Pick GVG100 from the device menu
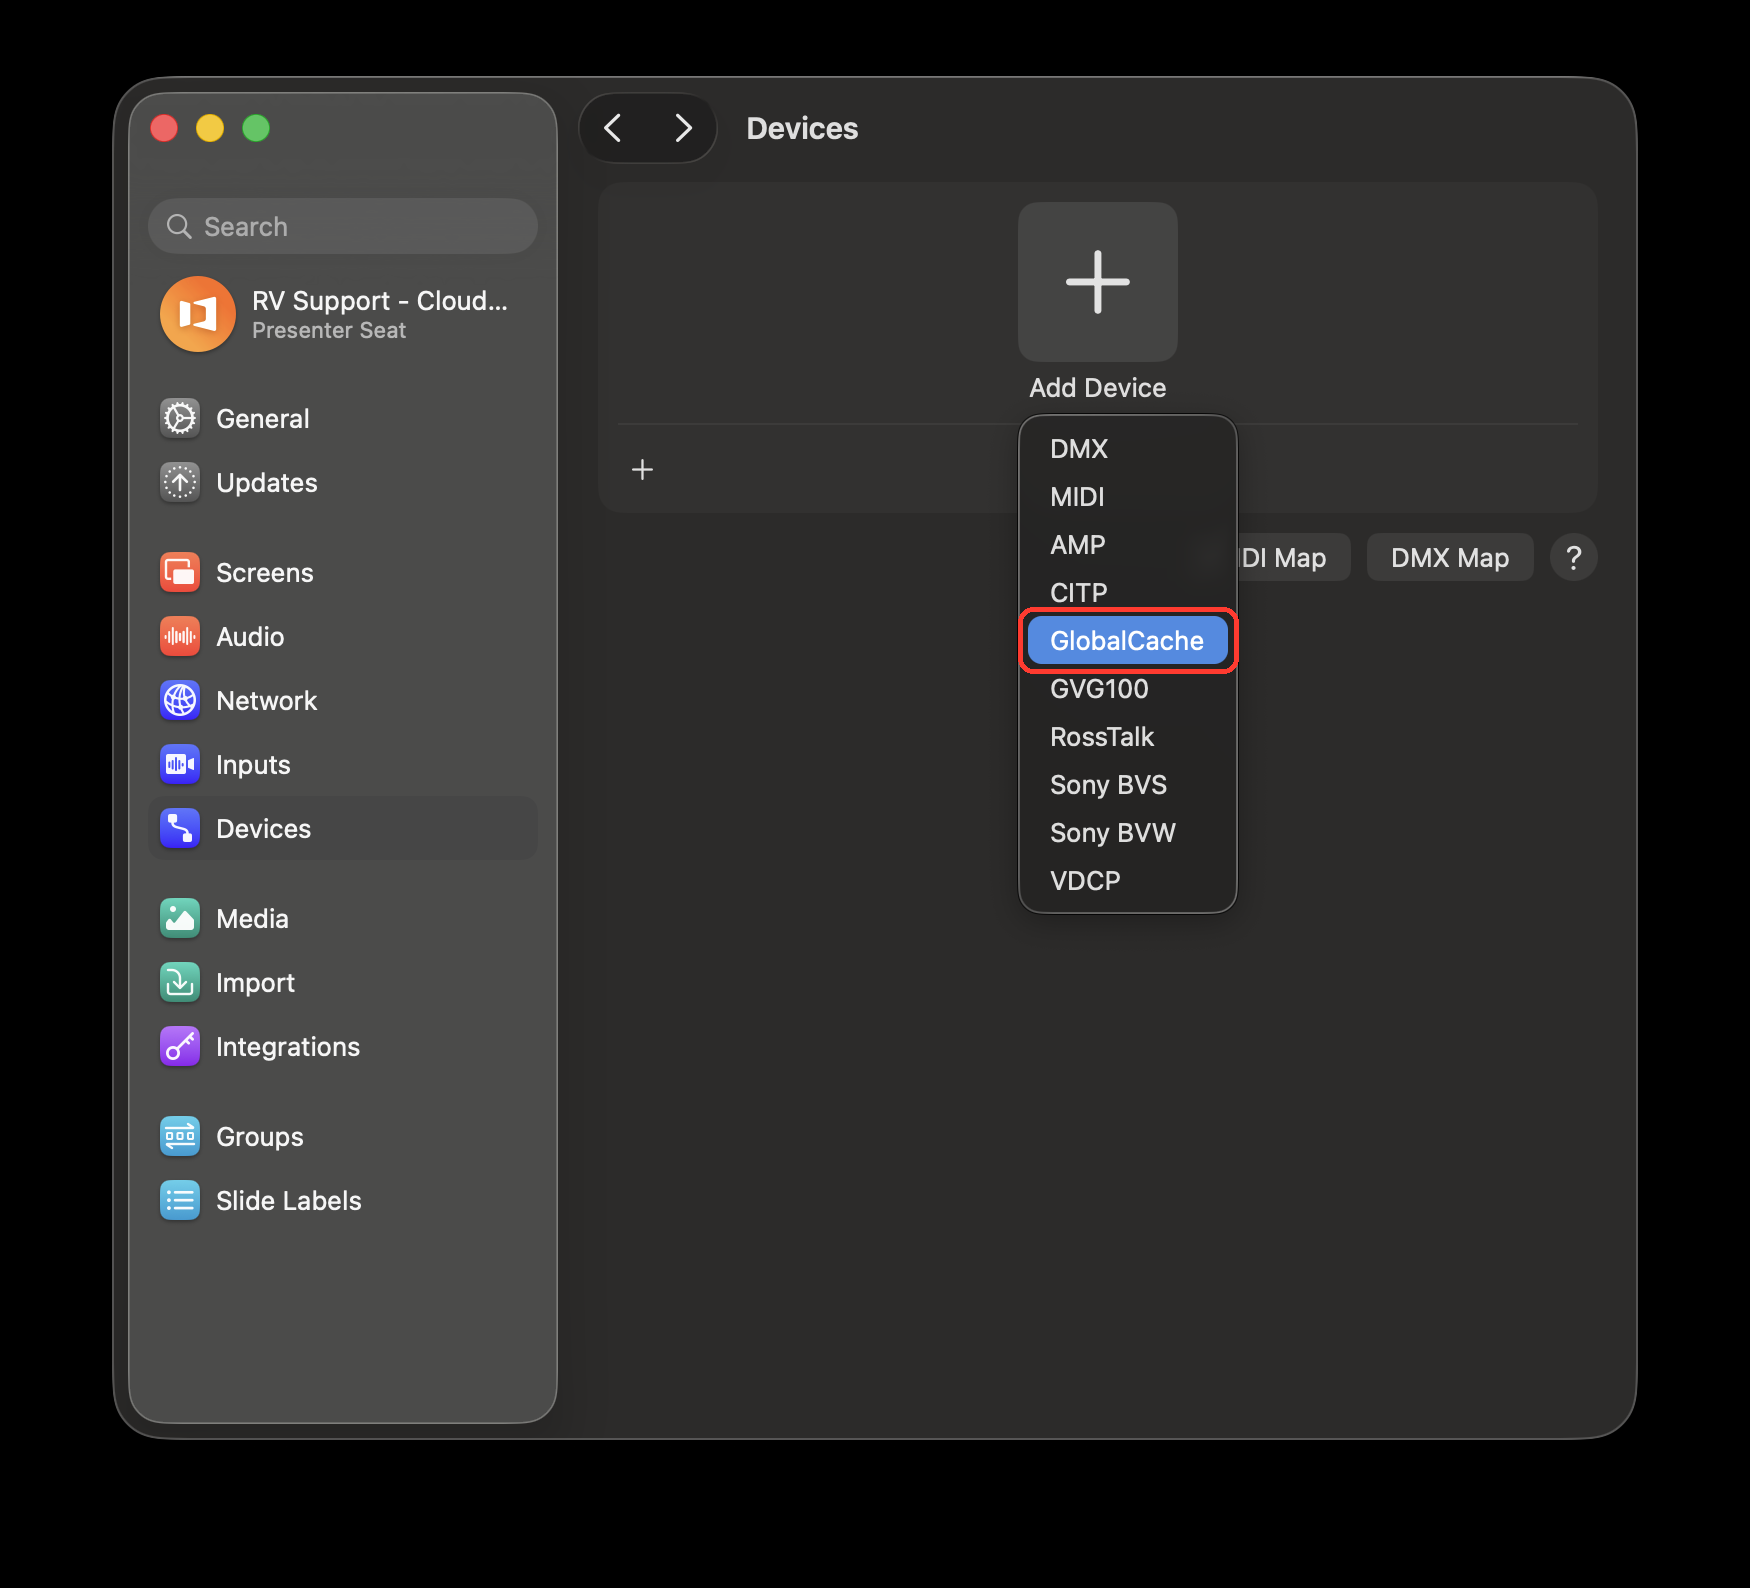The image size is (1750, 1588). coord(1128,689)
